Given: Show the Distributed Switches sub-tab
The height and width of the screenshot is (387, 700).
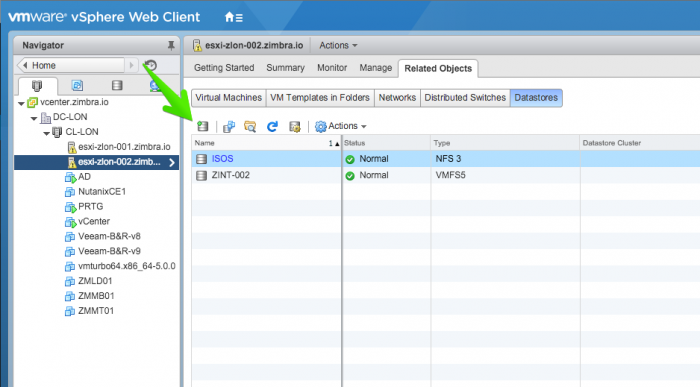Looking at the screenshot, I should (x=465, y=98).
